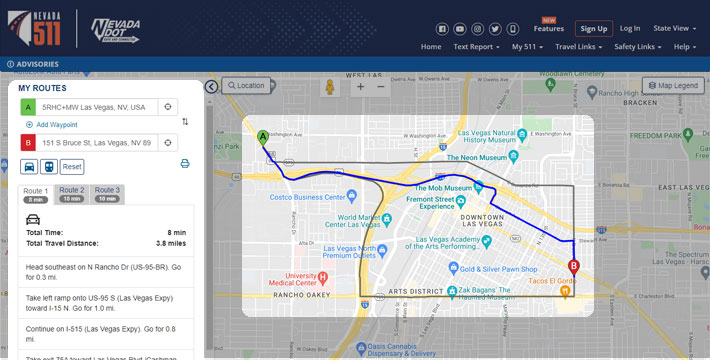
Task: Expand the My 511 menu
Action: (x=527, y=47)
